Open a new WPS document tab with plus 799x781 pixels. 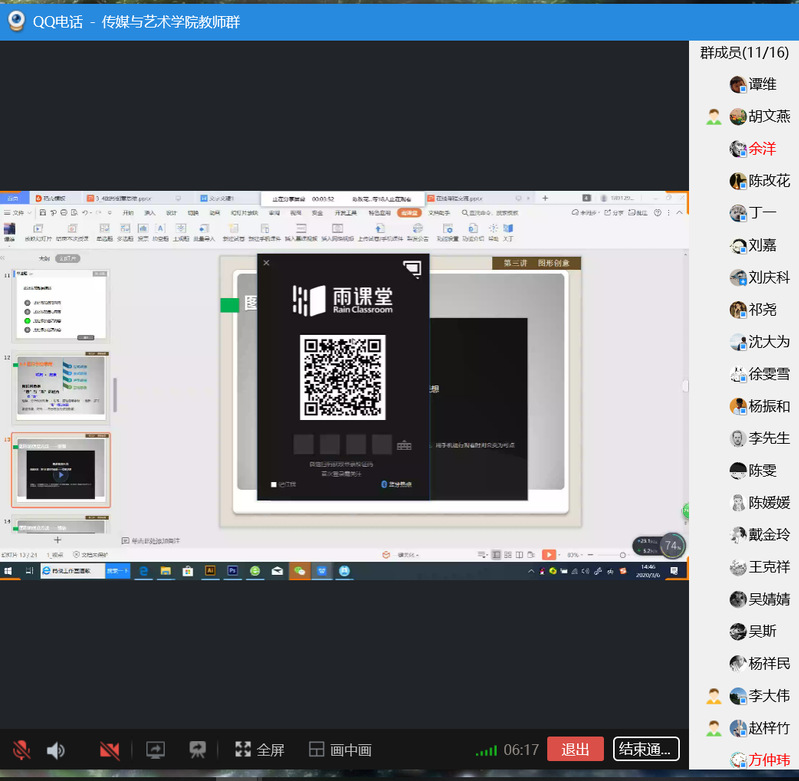[545, 198]
